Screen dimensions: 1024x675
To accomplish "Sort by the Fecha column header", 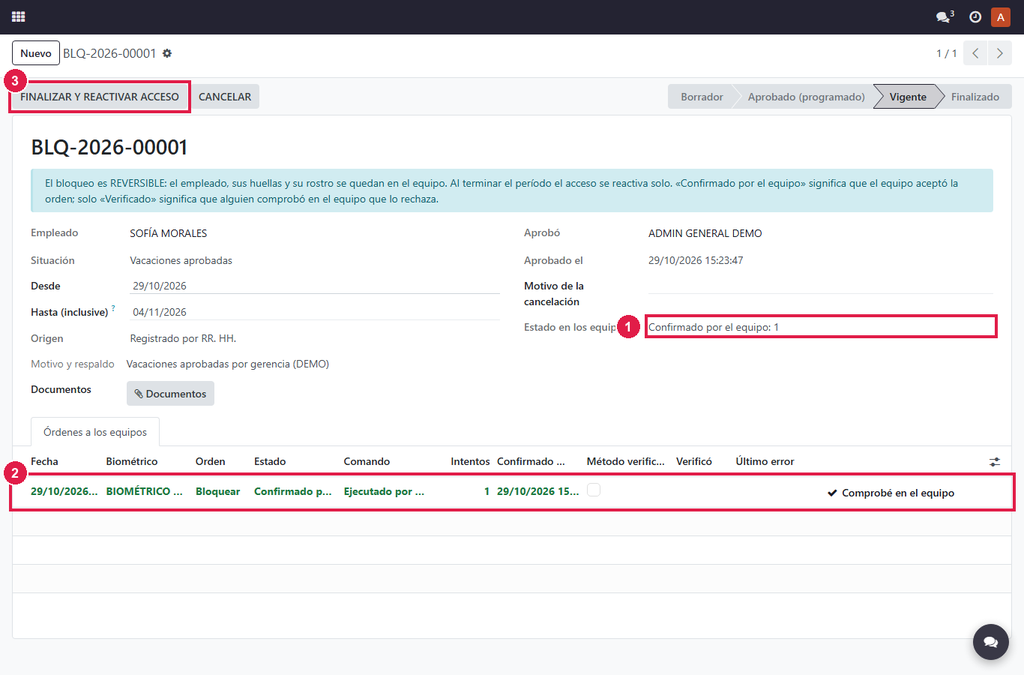I will (x=44, y=462).
